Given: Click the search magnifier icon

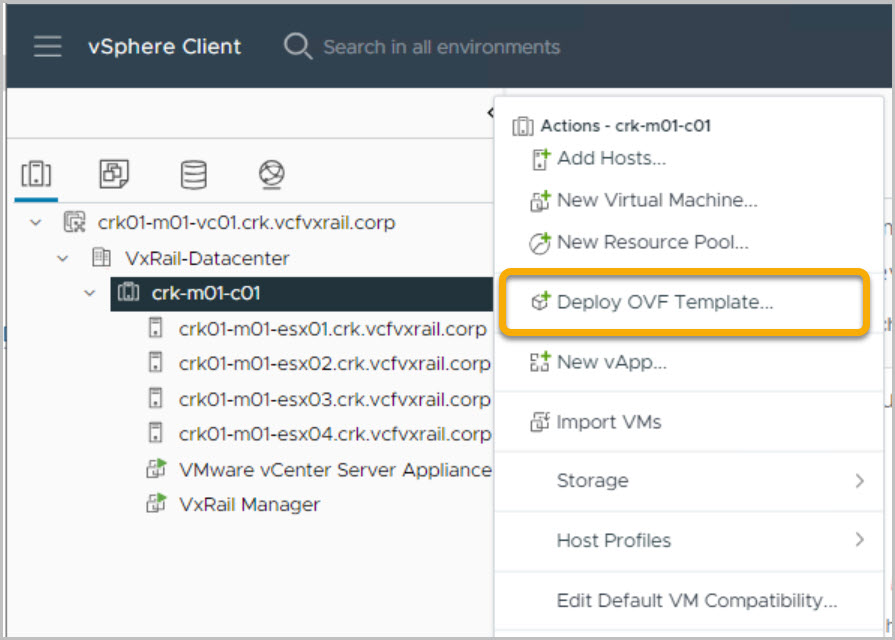Looking at the screenshot, I should pos(298,47).
